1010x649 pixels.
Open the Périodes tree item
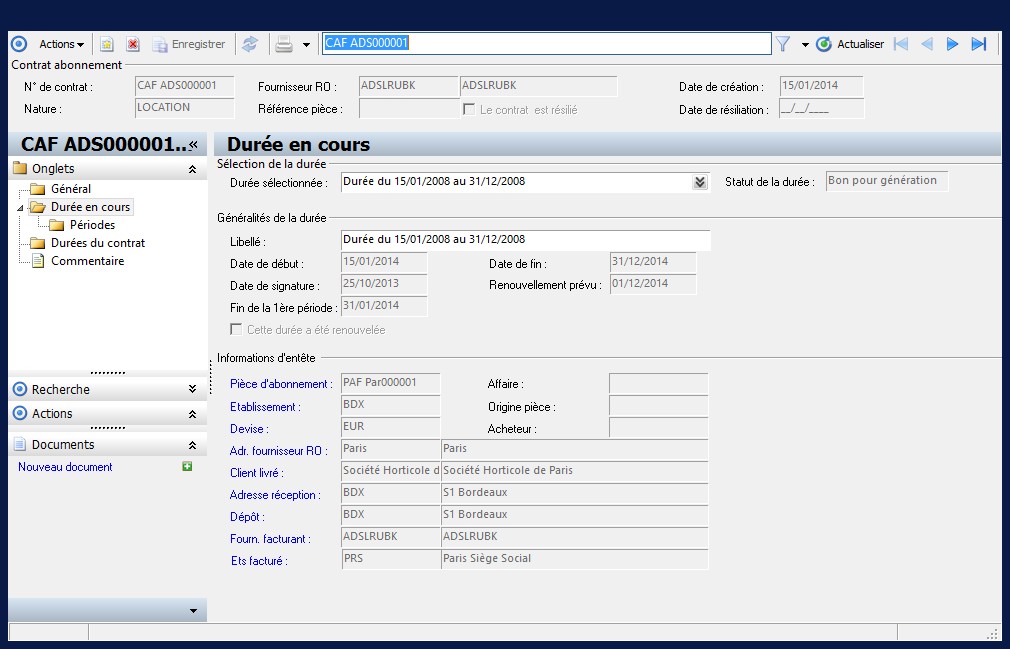tap(92, 225)
